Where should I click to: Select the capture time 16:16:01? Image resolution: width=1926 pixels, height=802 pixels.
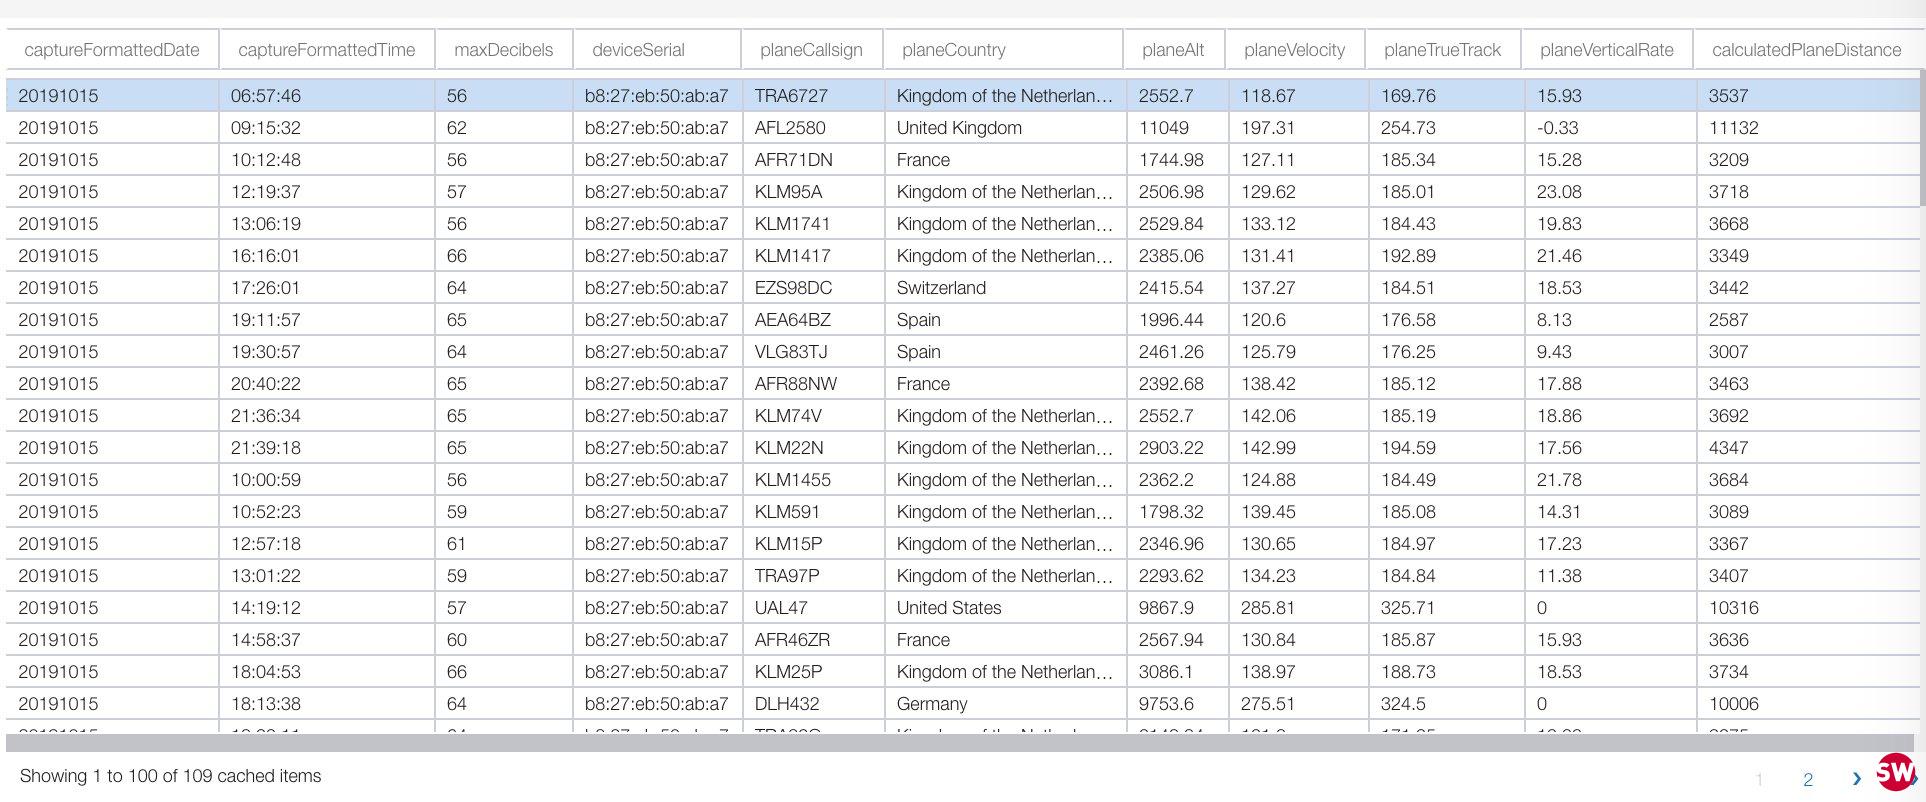[266, 256]
